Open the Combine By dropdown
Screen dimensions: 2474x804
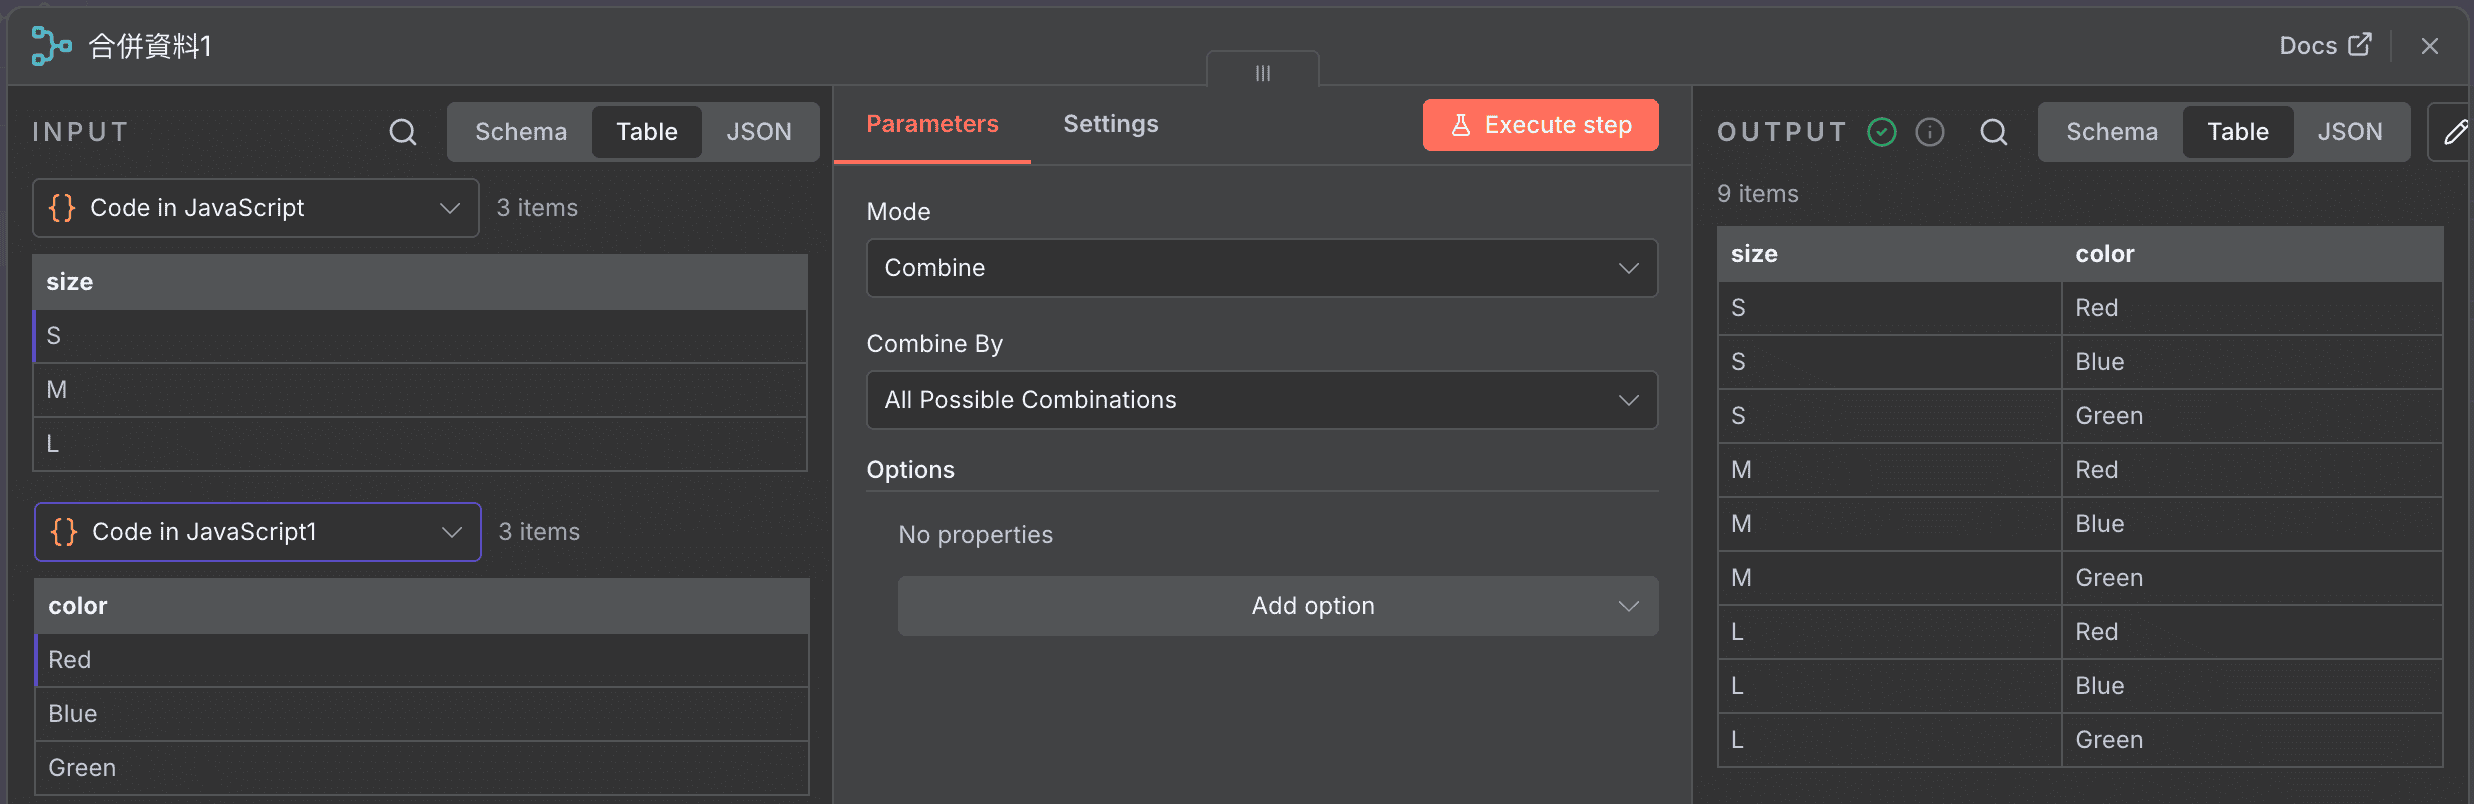(1262, 400)
